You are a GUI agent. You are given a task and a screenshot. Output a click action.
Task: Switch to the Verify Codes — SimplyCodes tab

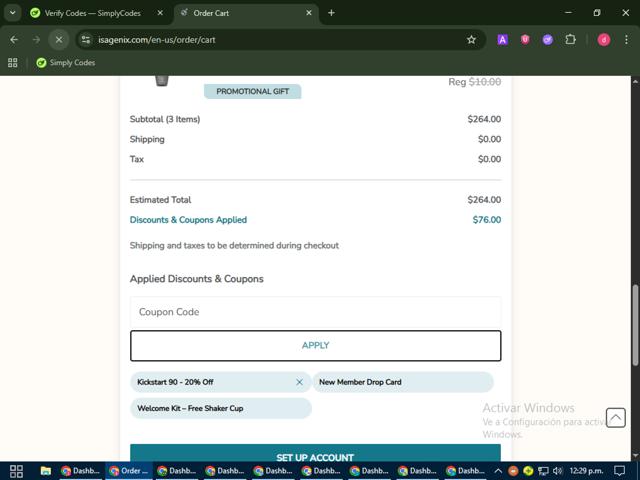(x=93, y=13)
